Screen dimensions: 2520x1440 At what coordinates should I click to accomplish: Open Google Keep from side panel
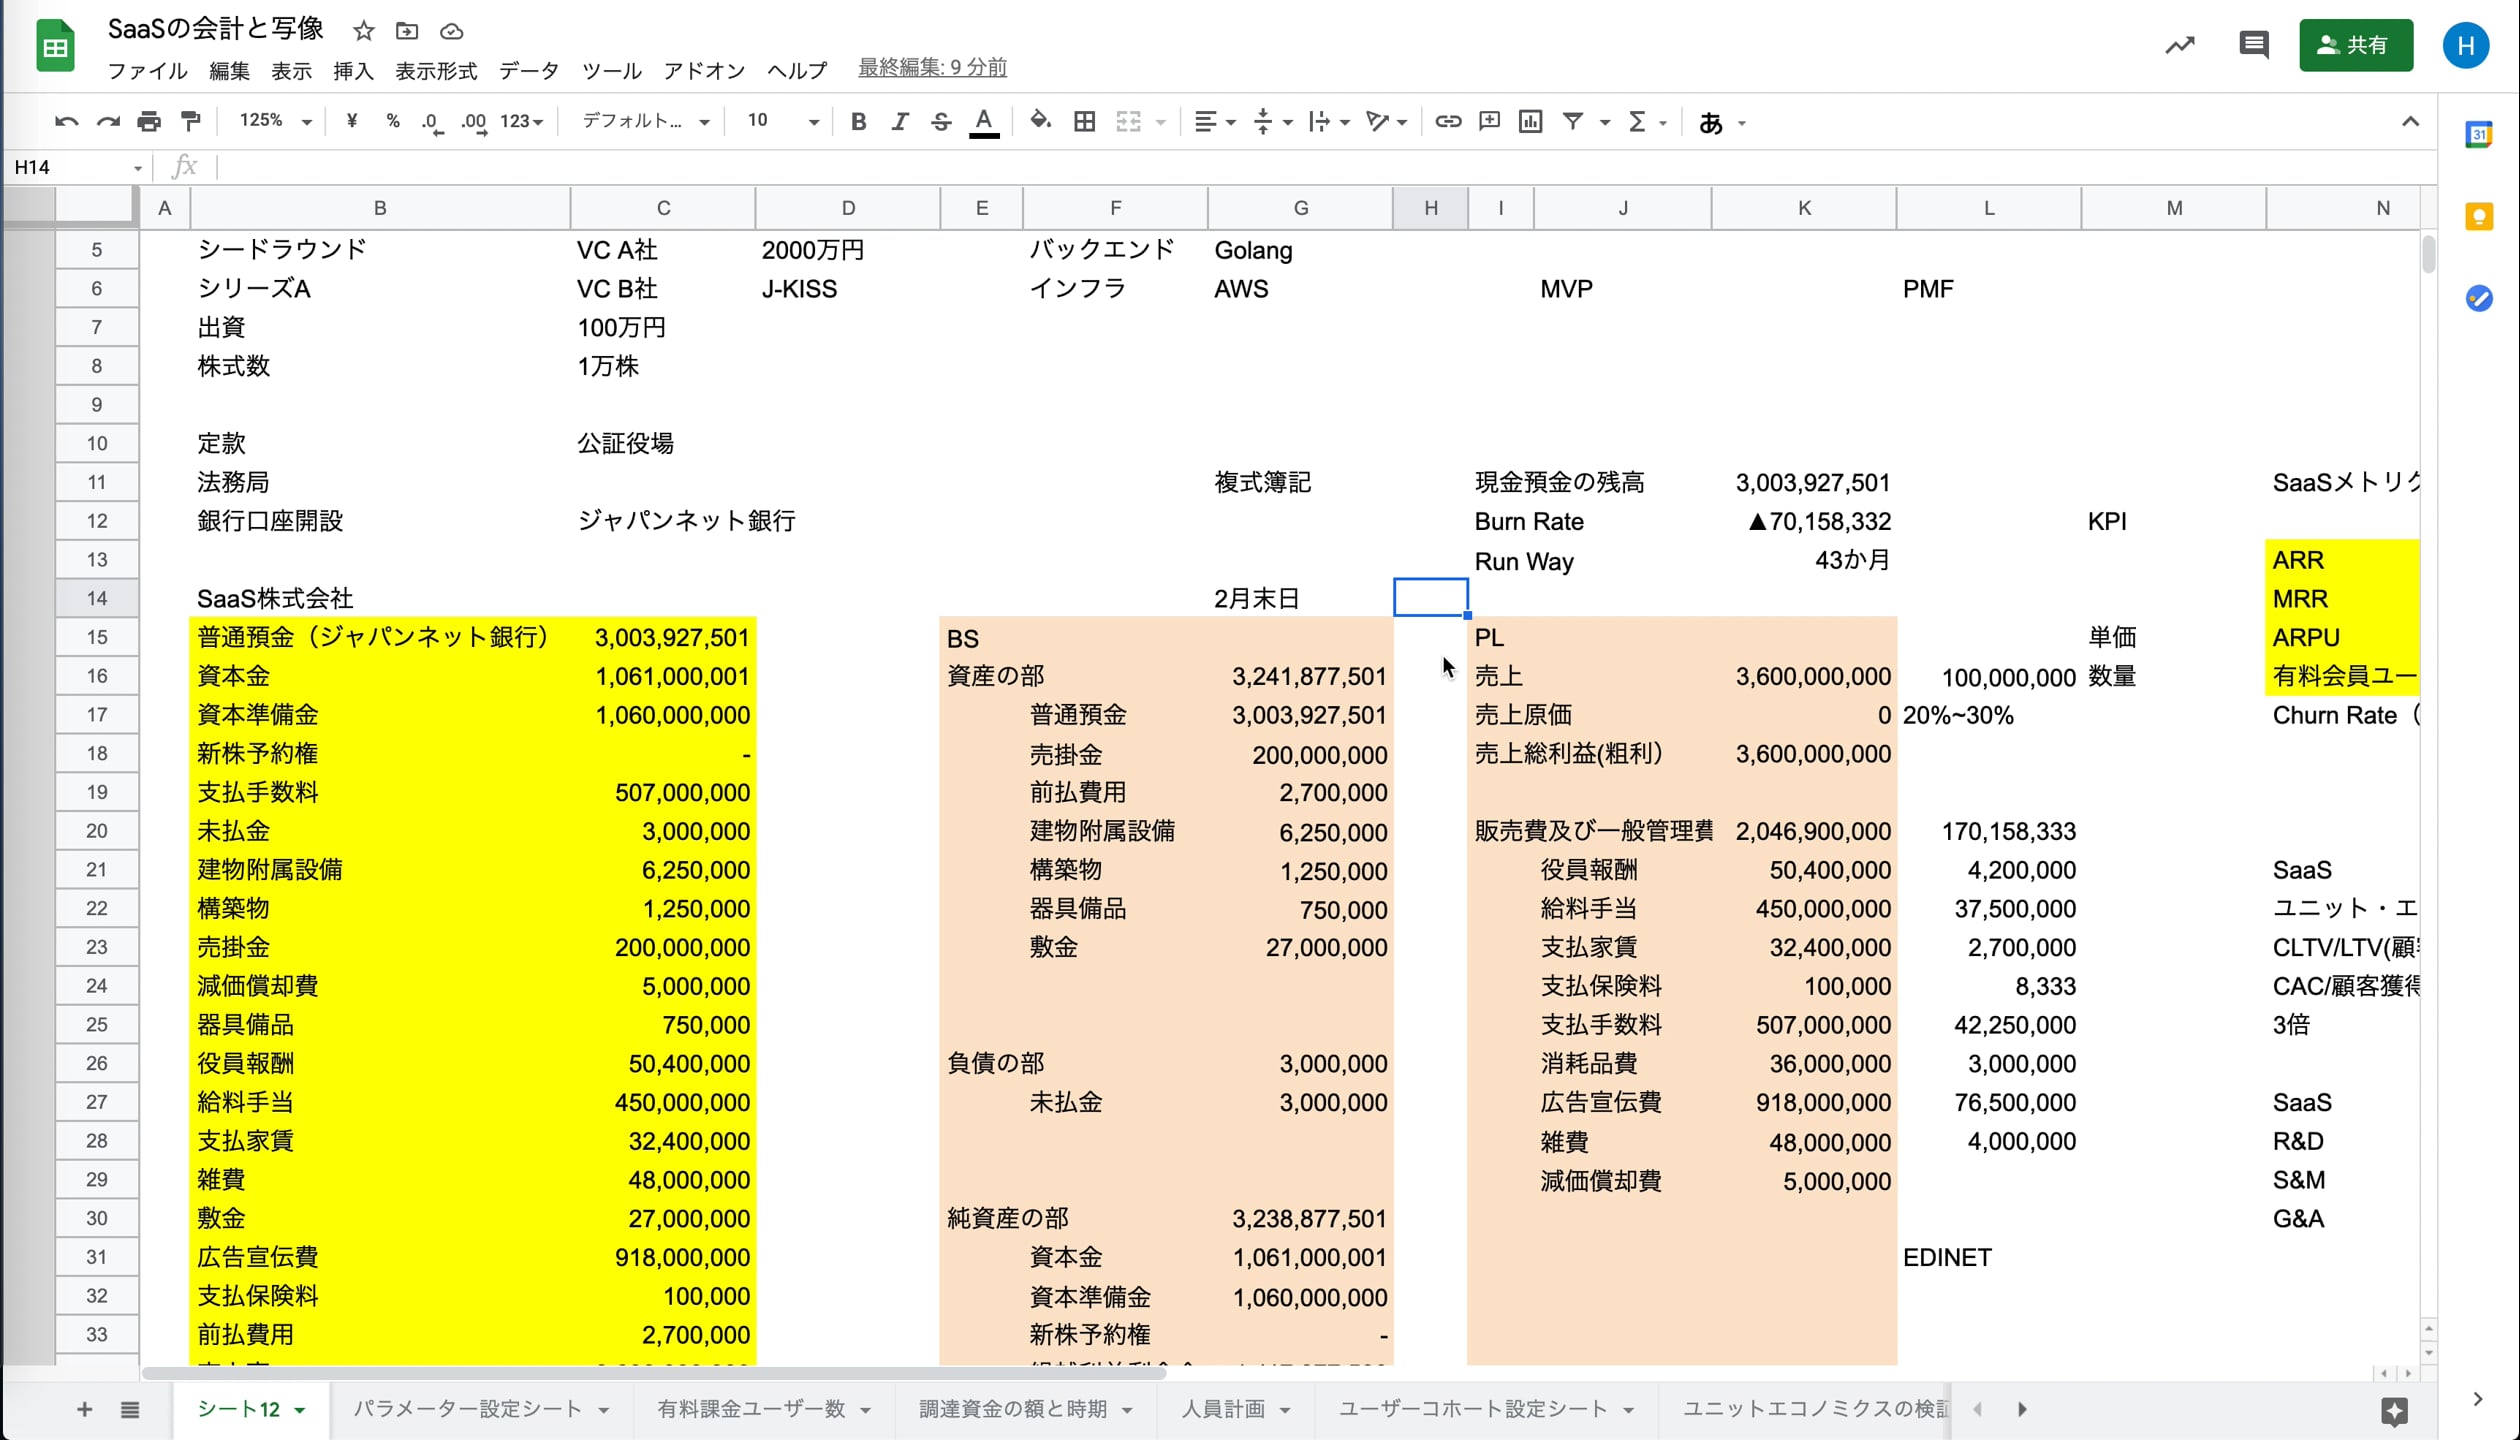pyautogui.click(x=2479, y=217)
